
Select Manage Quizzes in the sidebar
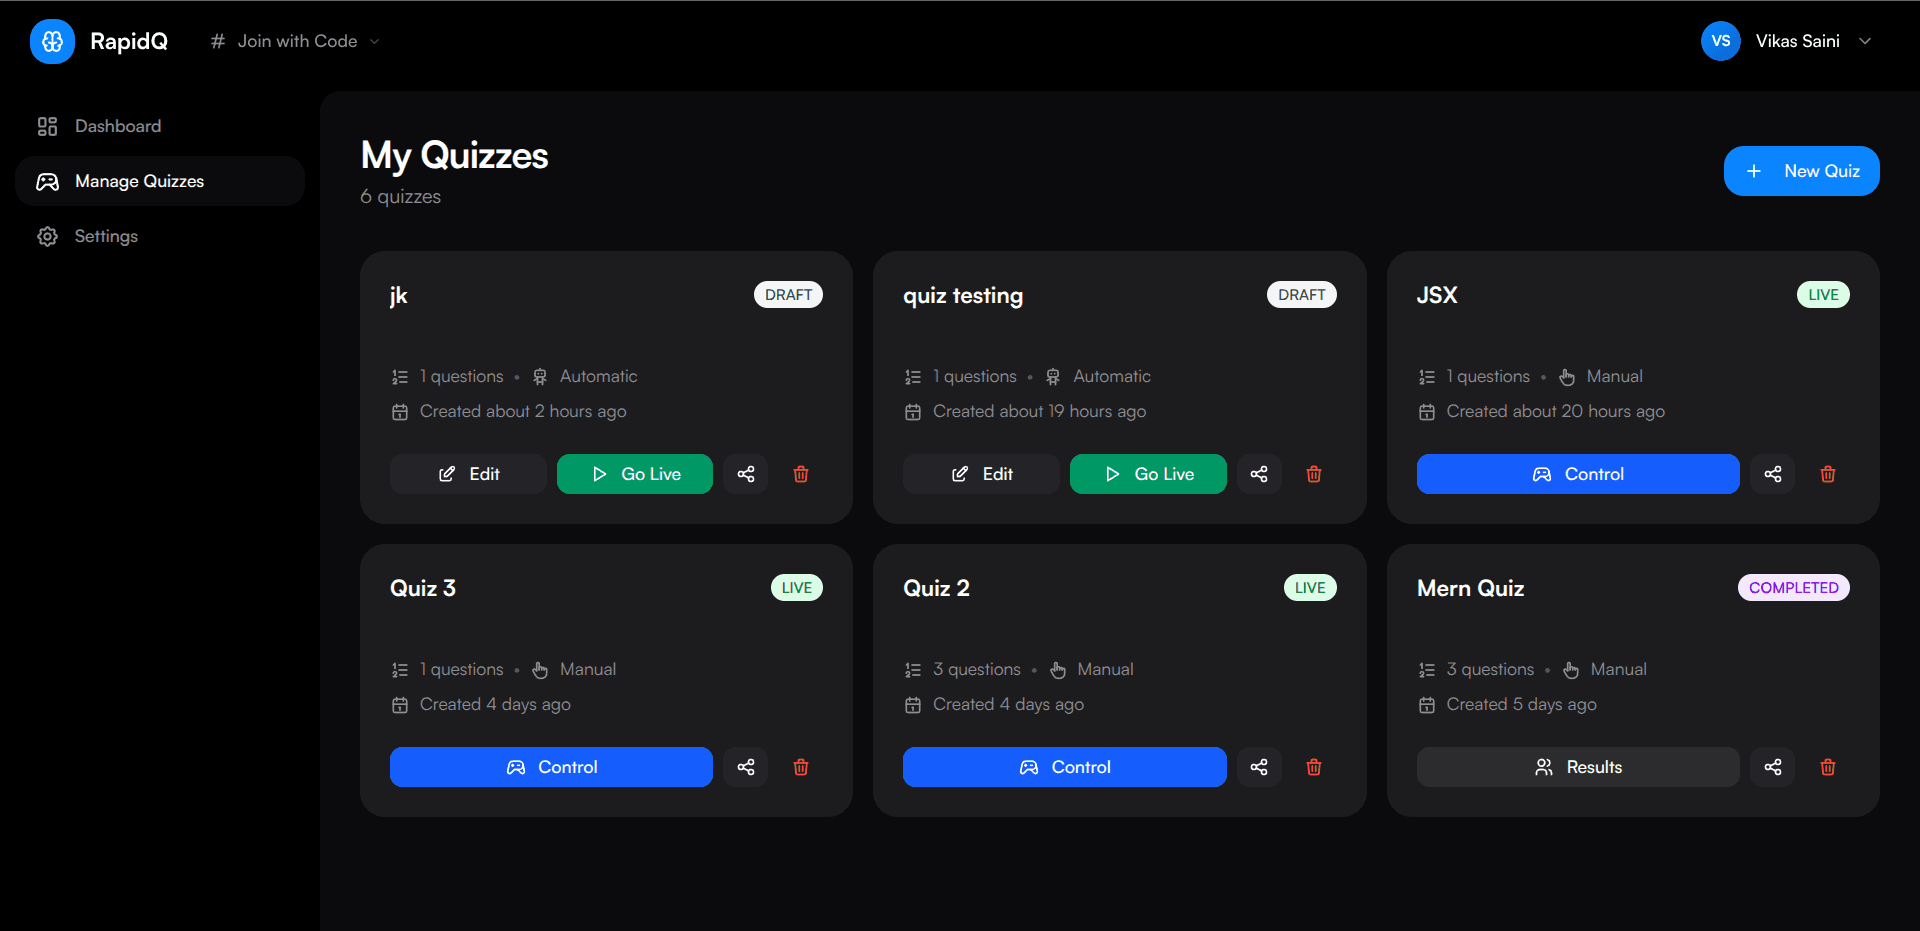click(x=139, y=181)
